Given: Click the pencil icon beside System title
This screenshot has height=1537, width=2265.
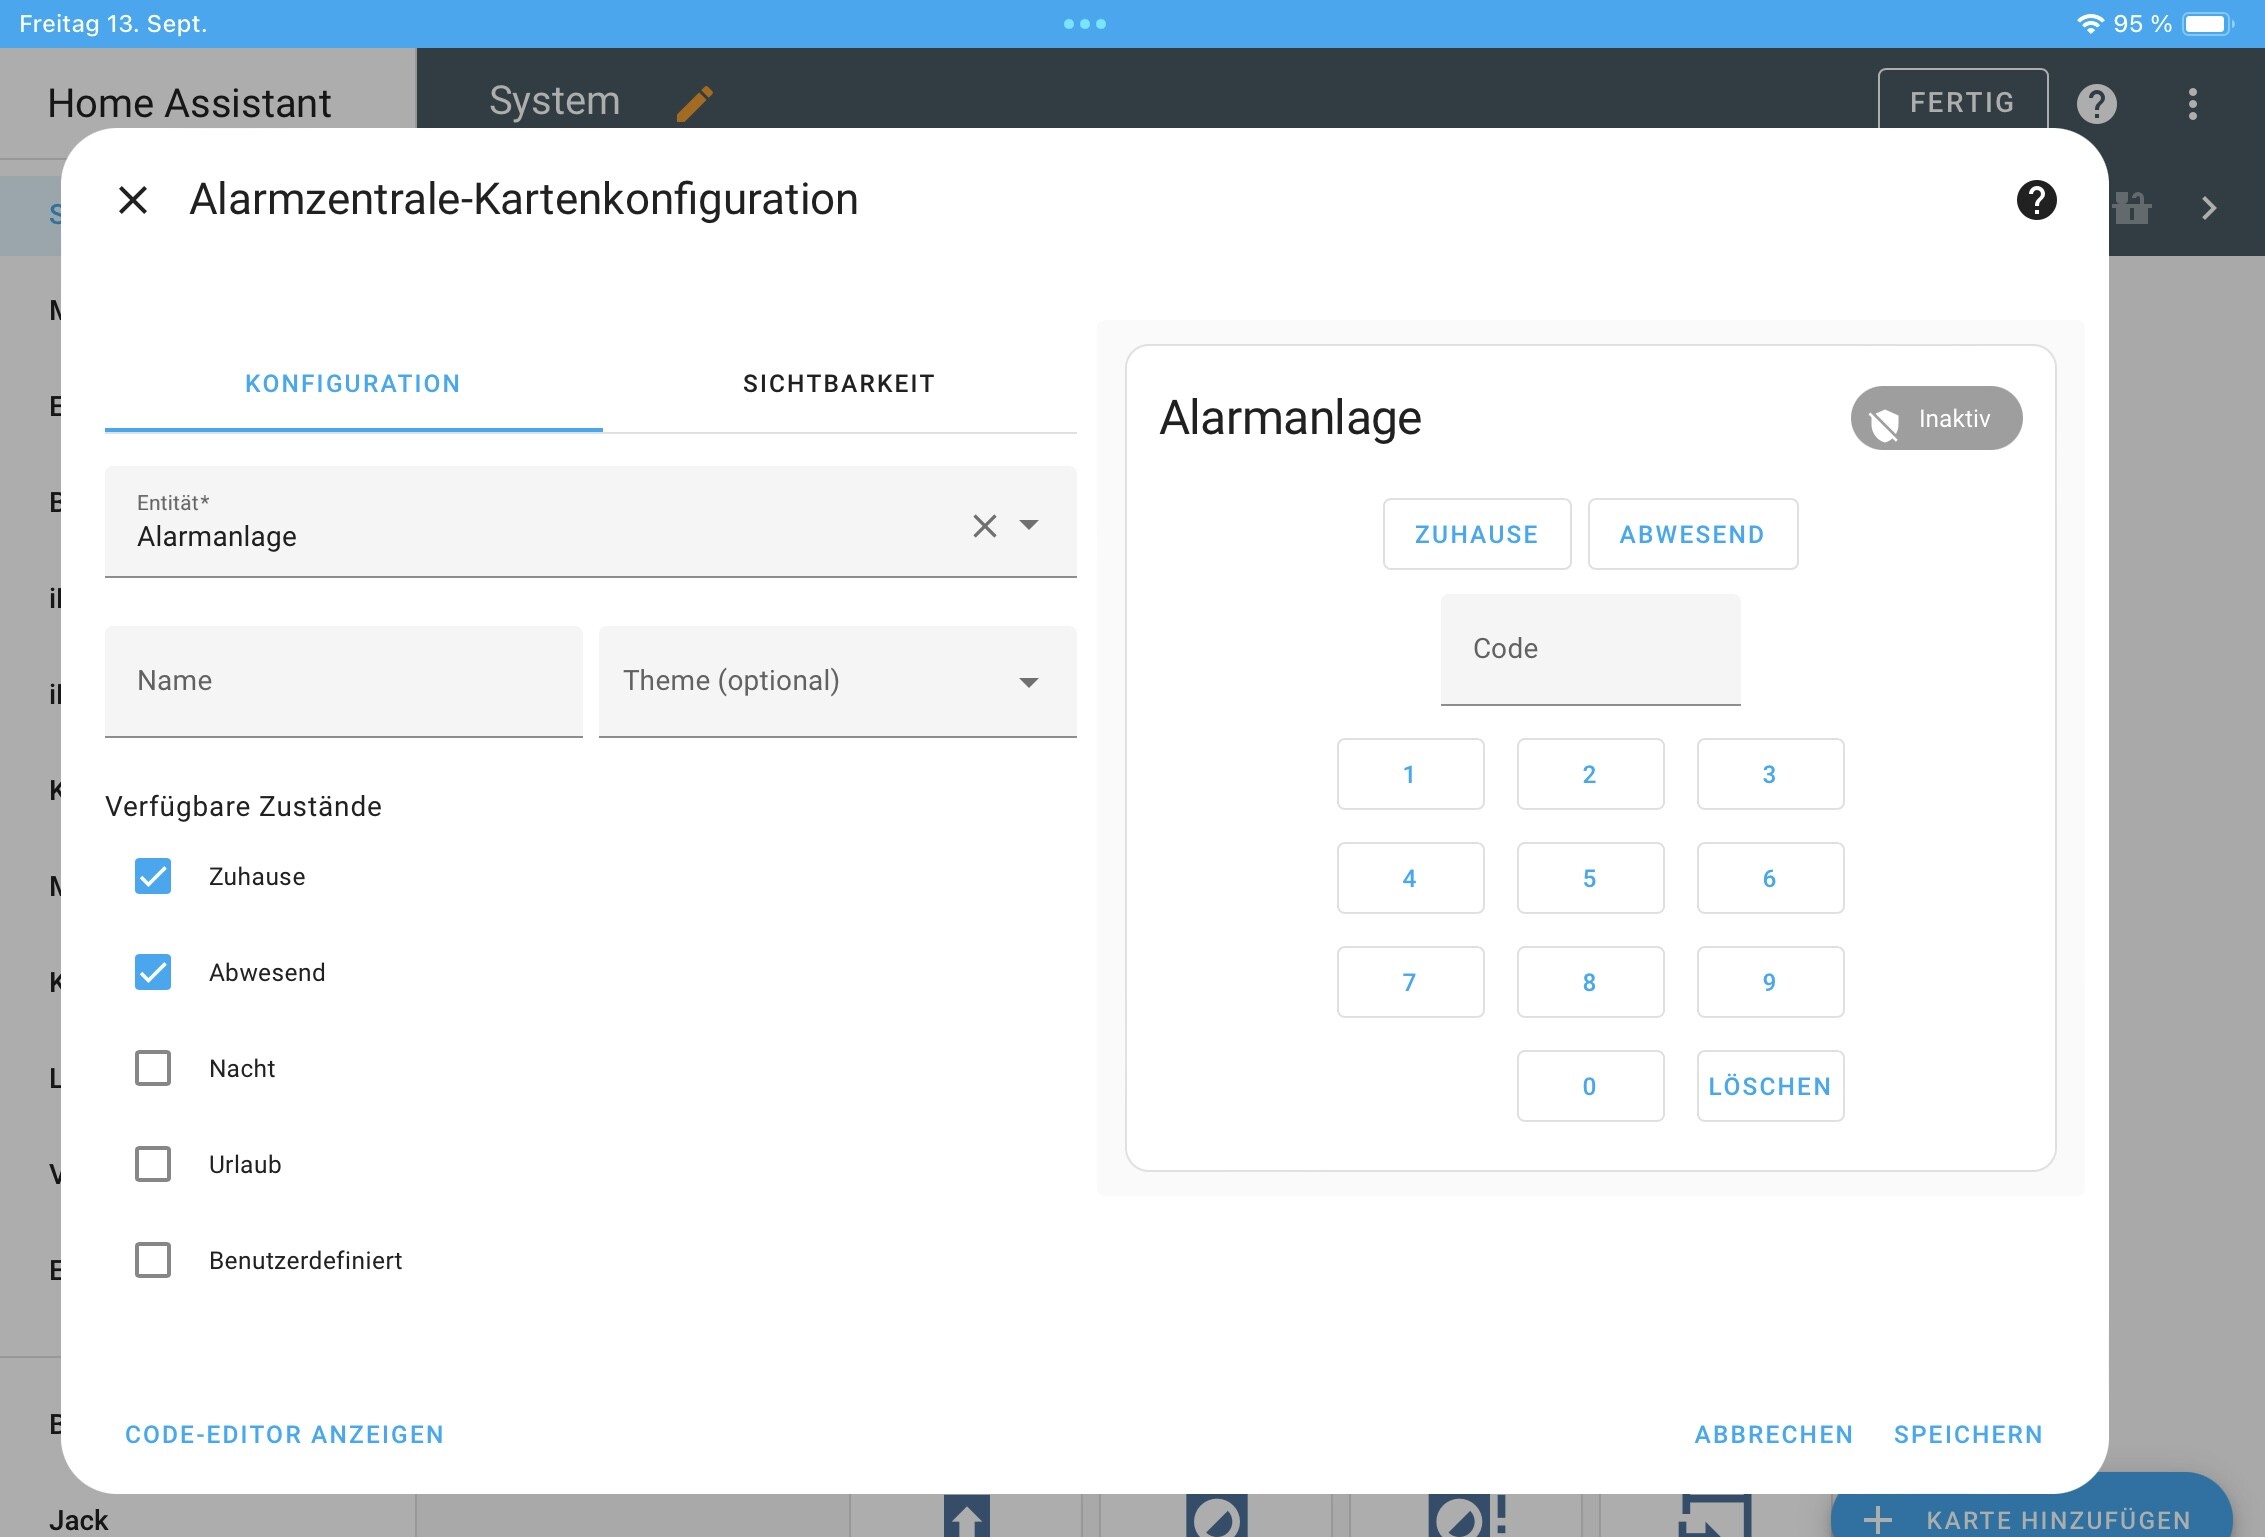Looking at the screenshot, I should (694, 103).
